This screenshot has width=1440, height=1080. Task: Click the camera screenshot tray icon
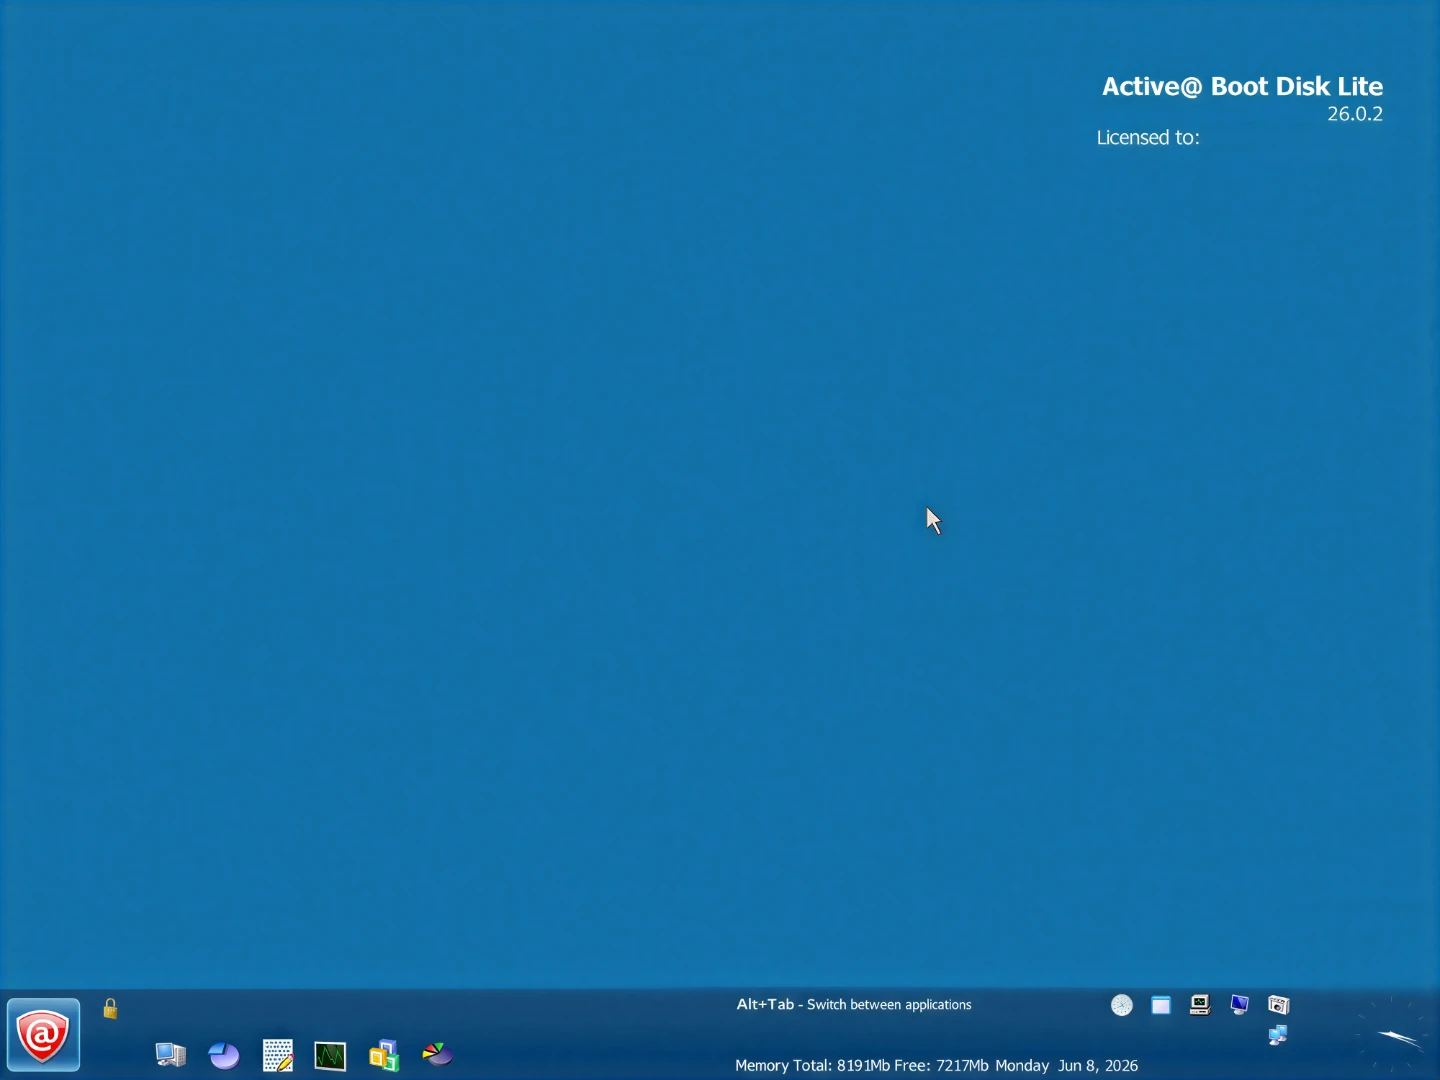[x=1278, y=1005]
